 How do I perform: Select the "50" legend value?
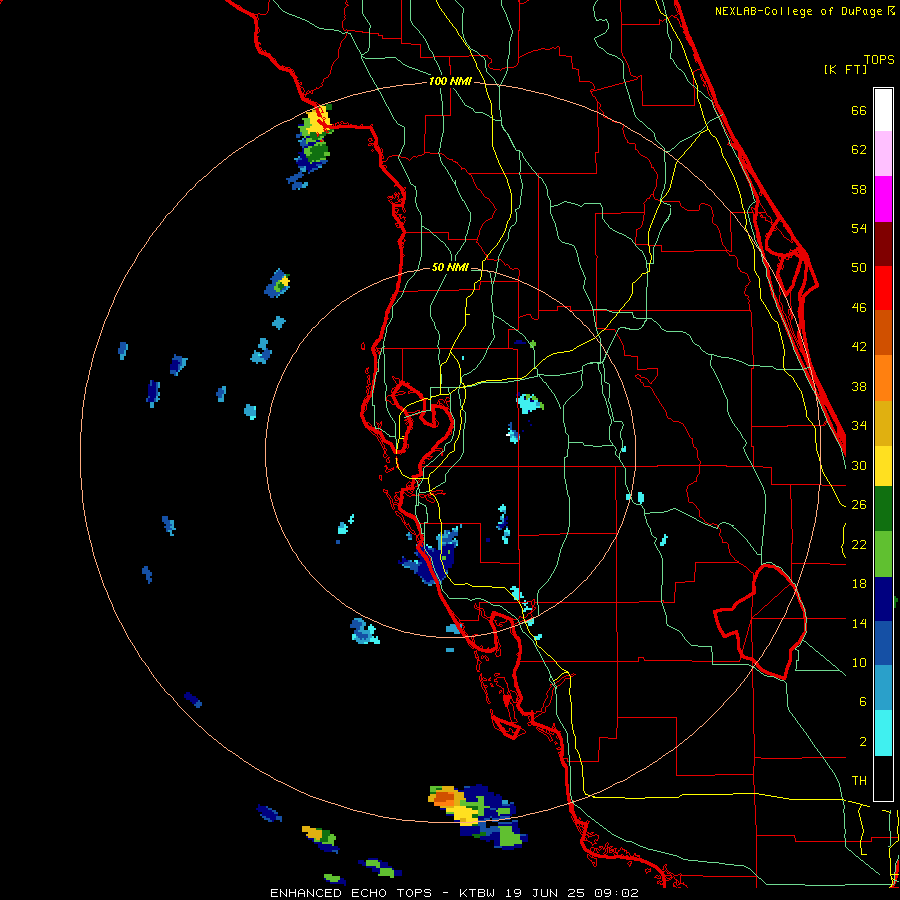tap(859, 268)
